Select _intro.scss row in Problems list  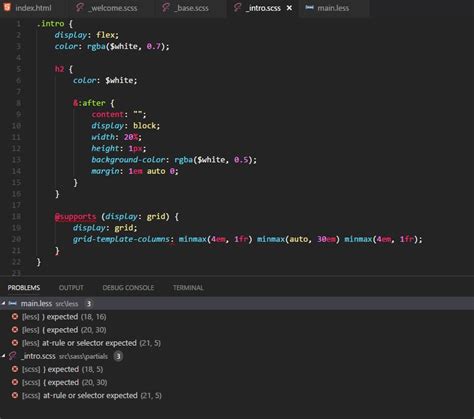click(x=237, y=356)
